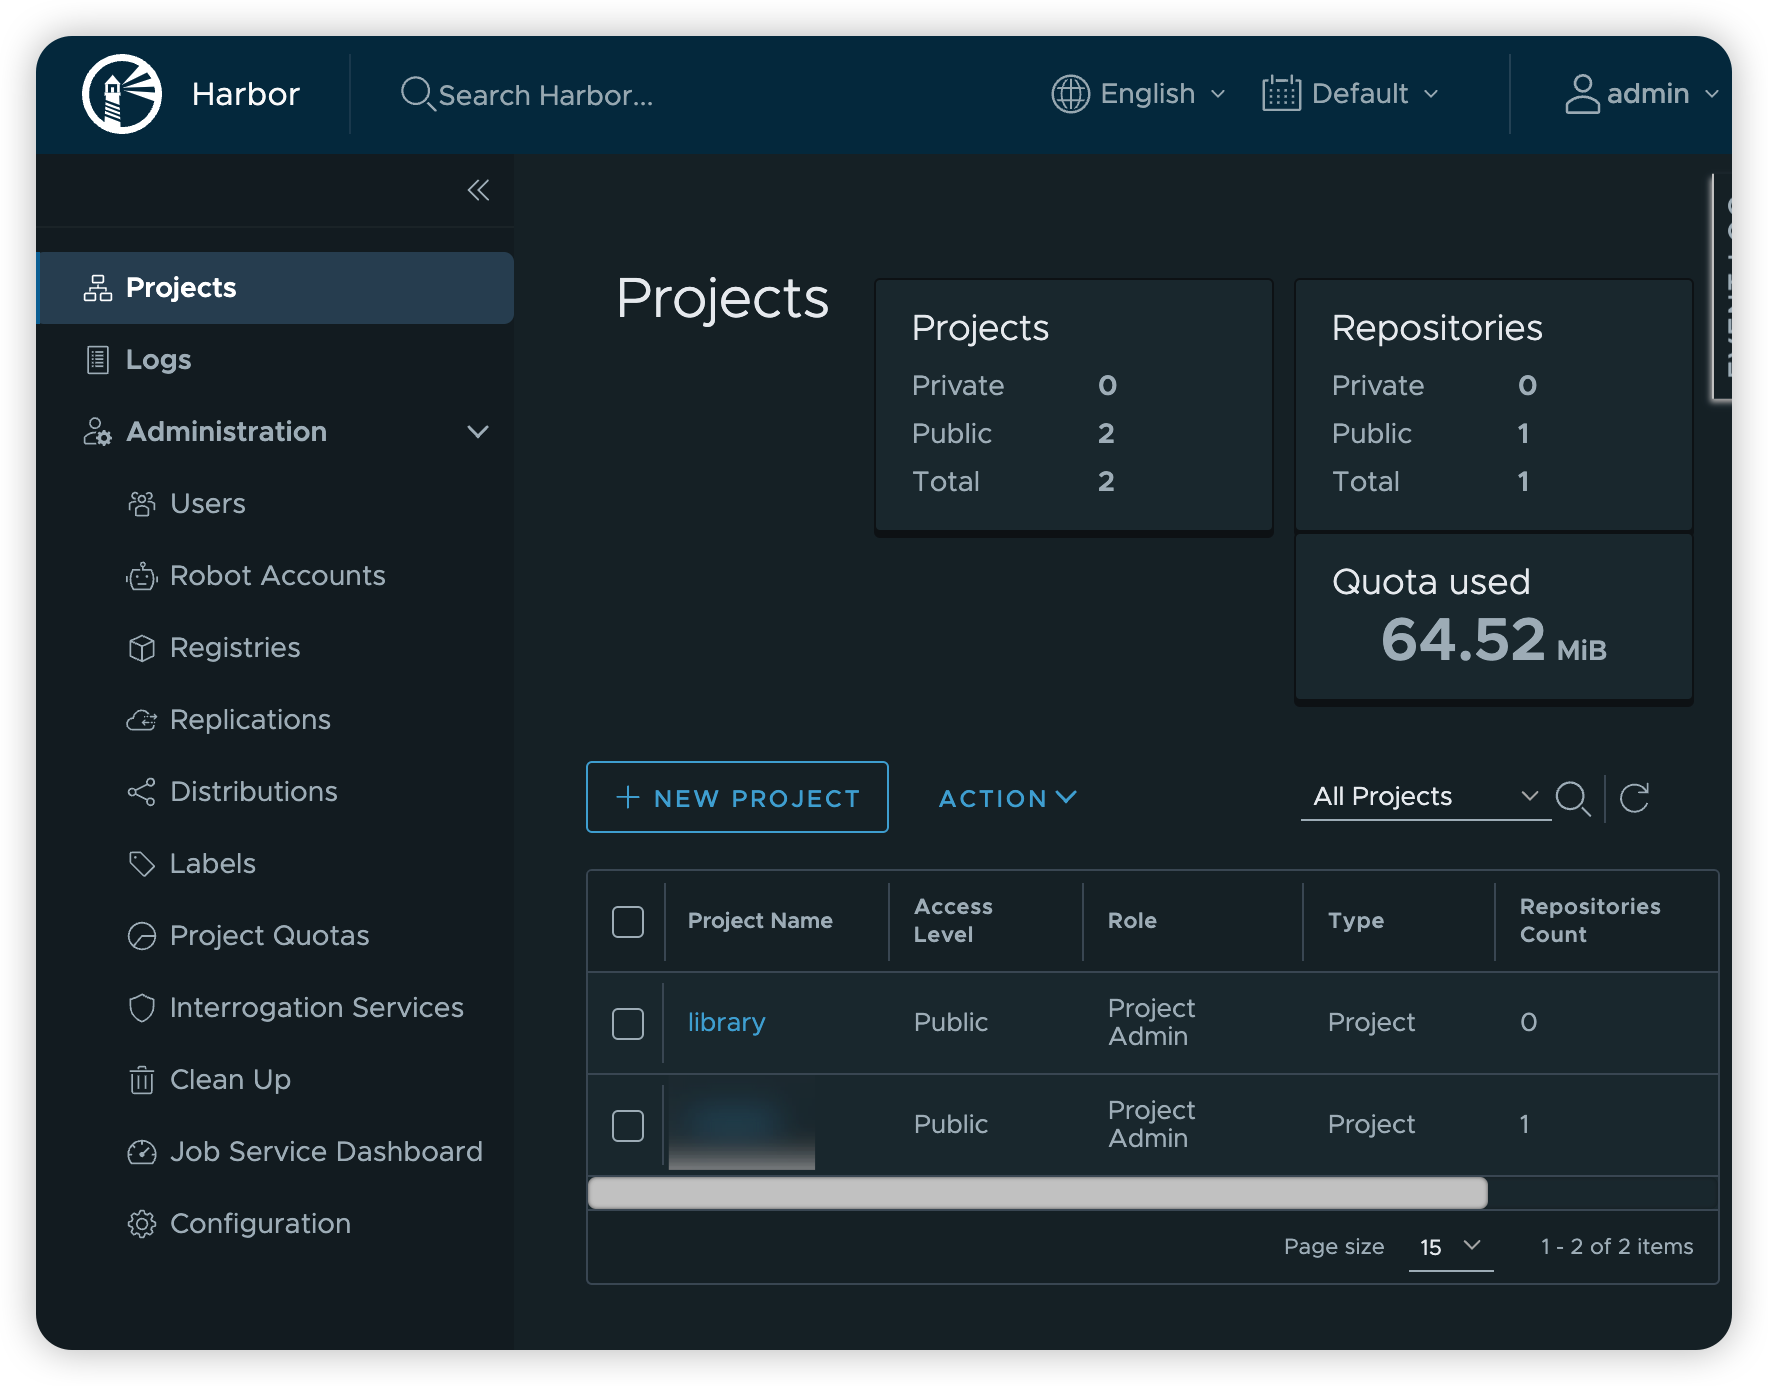The height and width of the screenshot is (1386, 1768).
Task: Click the project filter search icon
Action: click(1573, 798)
